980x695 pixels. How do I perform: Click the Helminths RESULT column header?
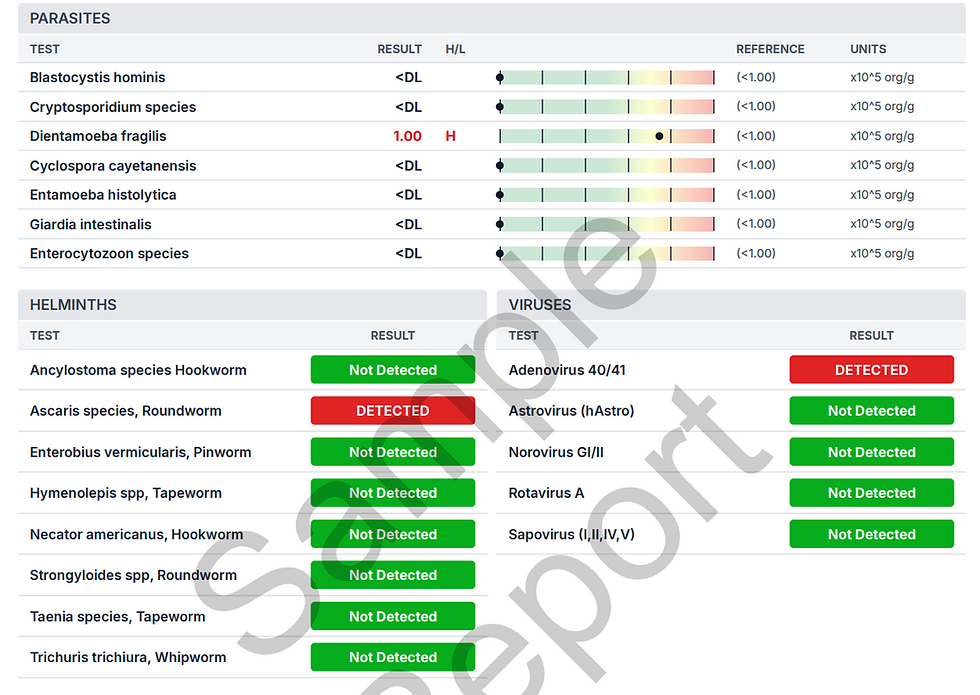[x=392, y=336]
